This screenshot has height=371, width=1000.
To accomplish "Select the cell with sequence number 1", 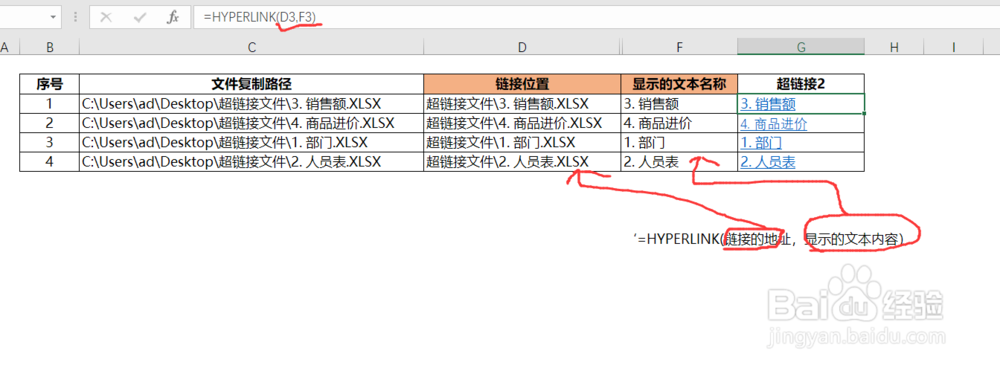I will 50,103.
